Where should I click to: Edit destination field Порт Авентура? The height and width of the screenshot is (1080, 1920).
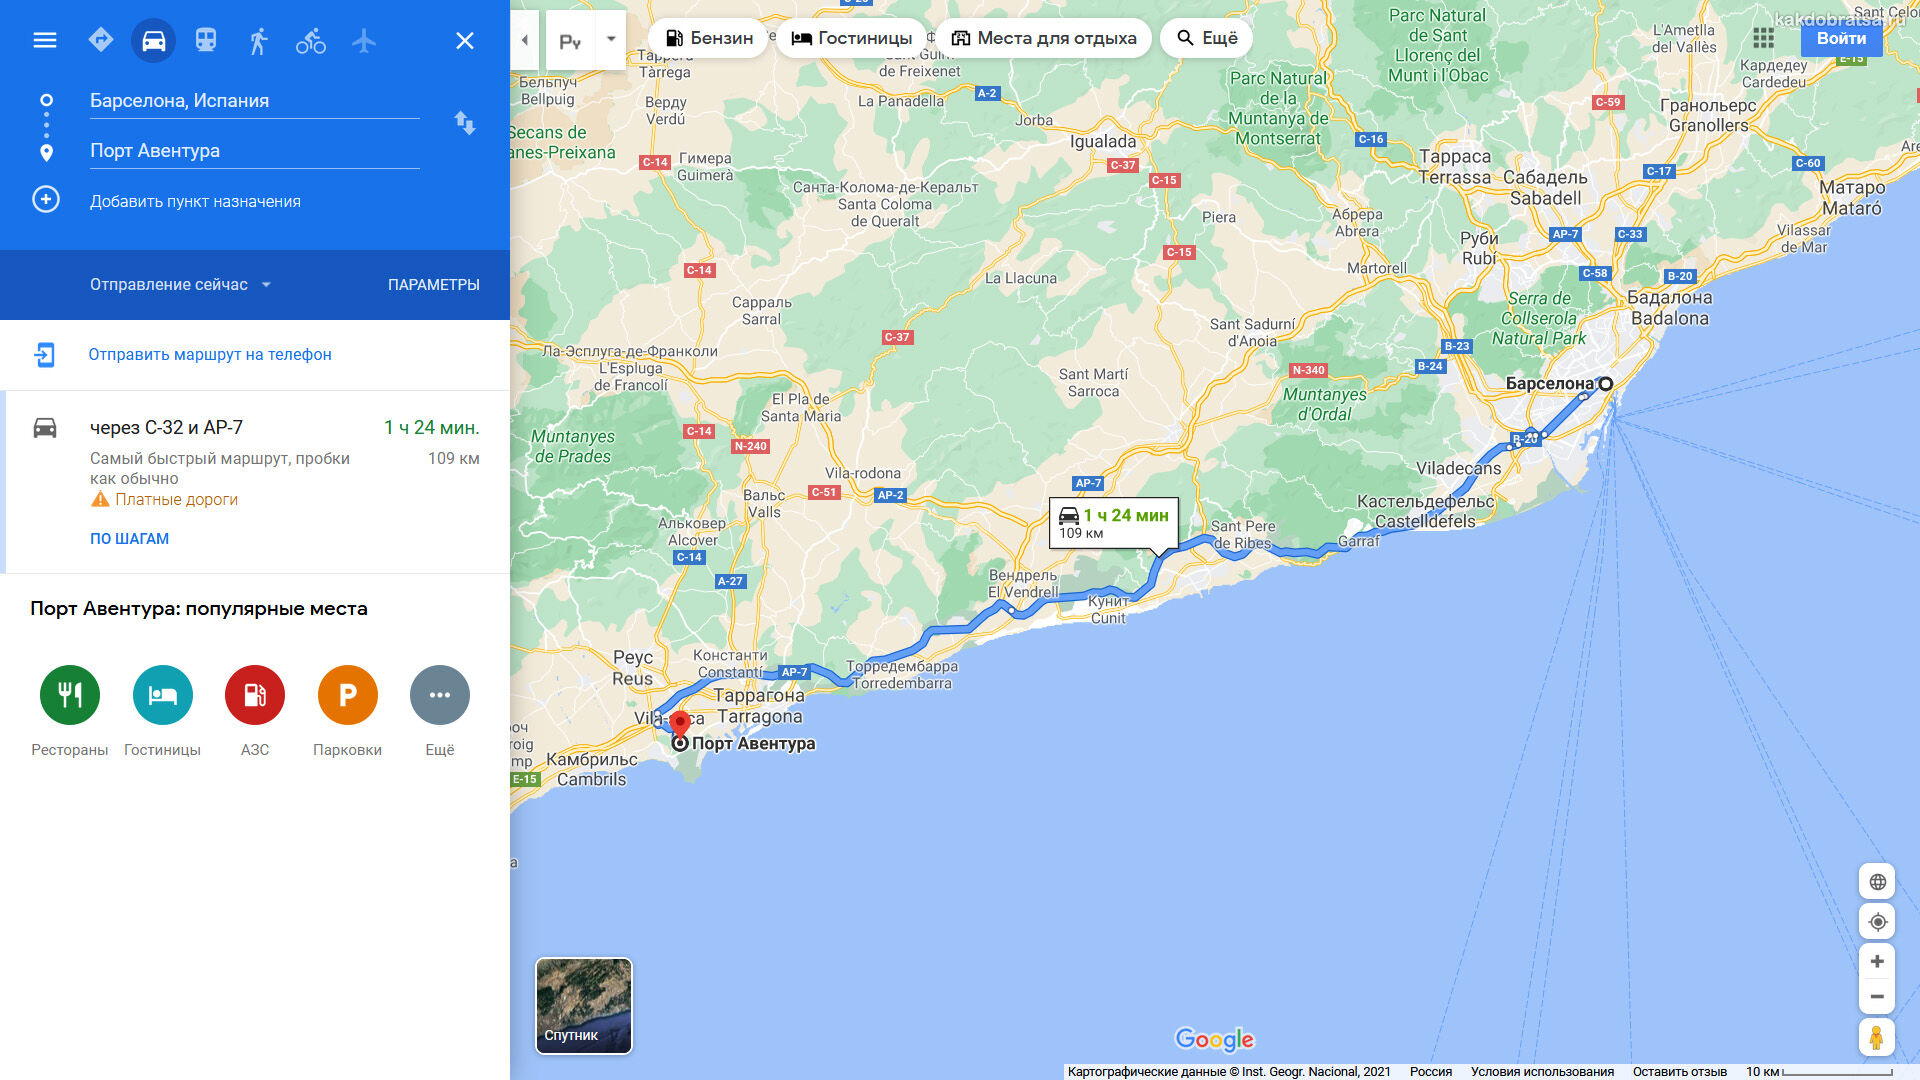254,151
